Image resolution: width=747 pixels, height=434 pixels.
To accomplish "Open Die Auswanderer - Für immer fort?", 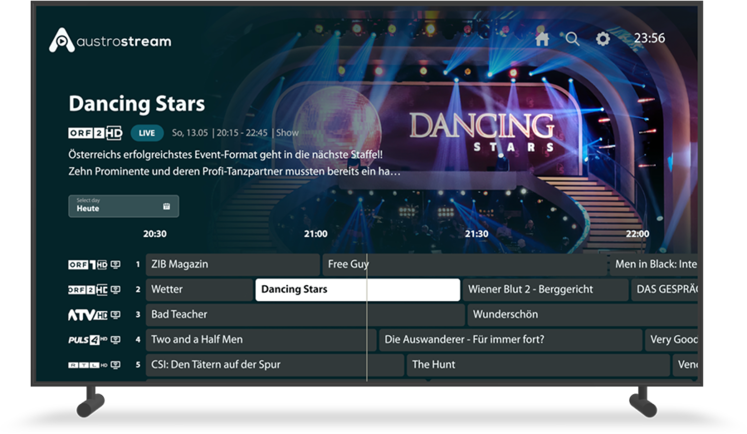I will pos(510,340).
